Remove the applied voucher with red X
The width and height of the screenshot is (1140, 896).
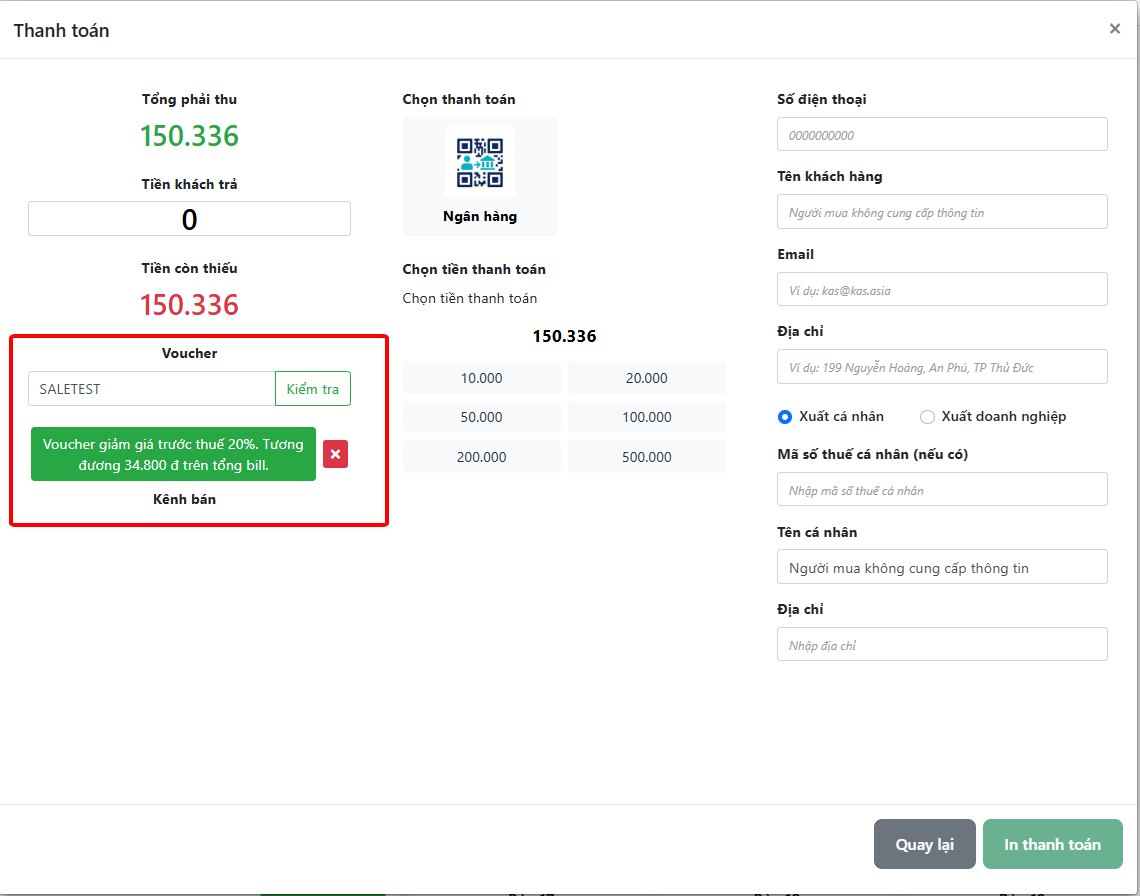click(x=335, y=454)
